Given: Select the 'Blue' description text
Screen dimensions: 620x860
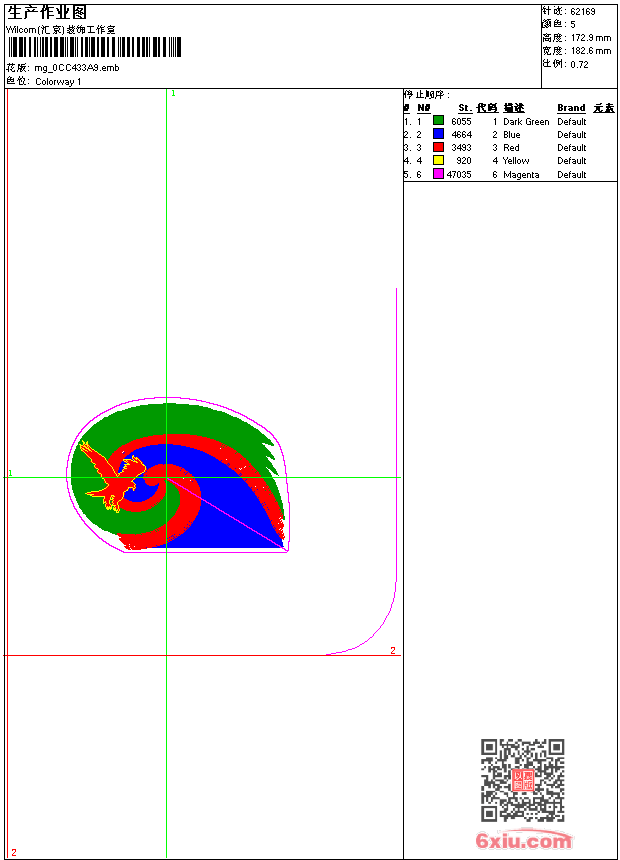Looking at the screenshot, I should click(512, 135).
